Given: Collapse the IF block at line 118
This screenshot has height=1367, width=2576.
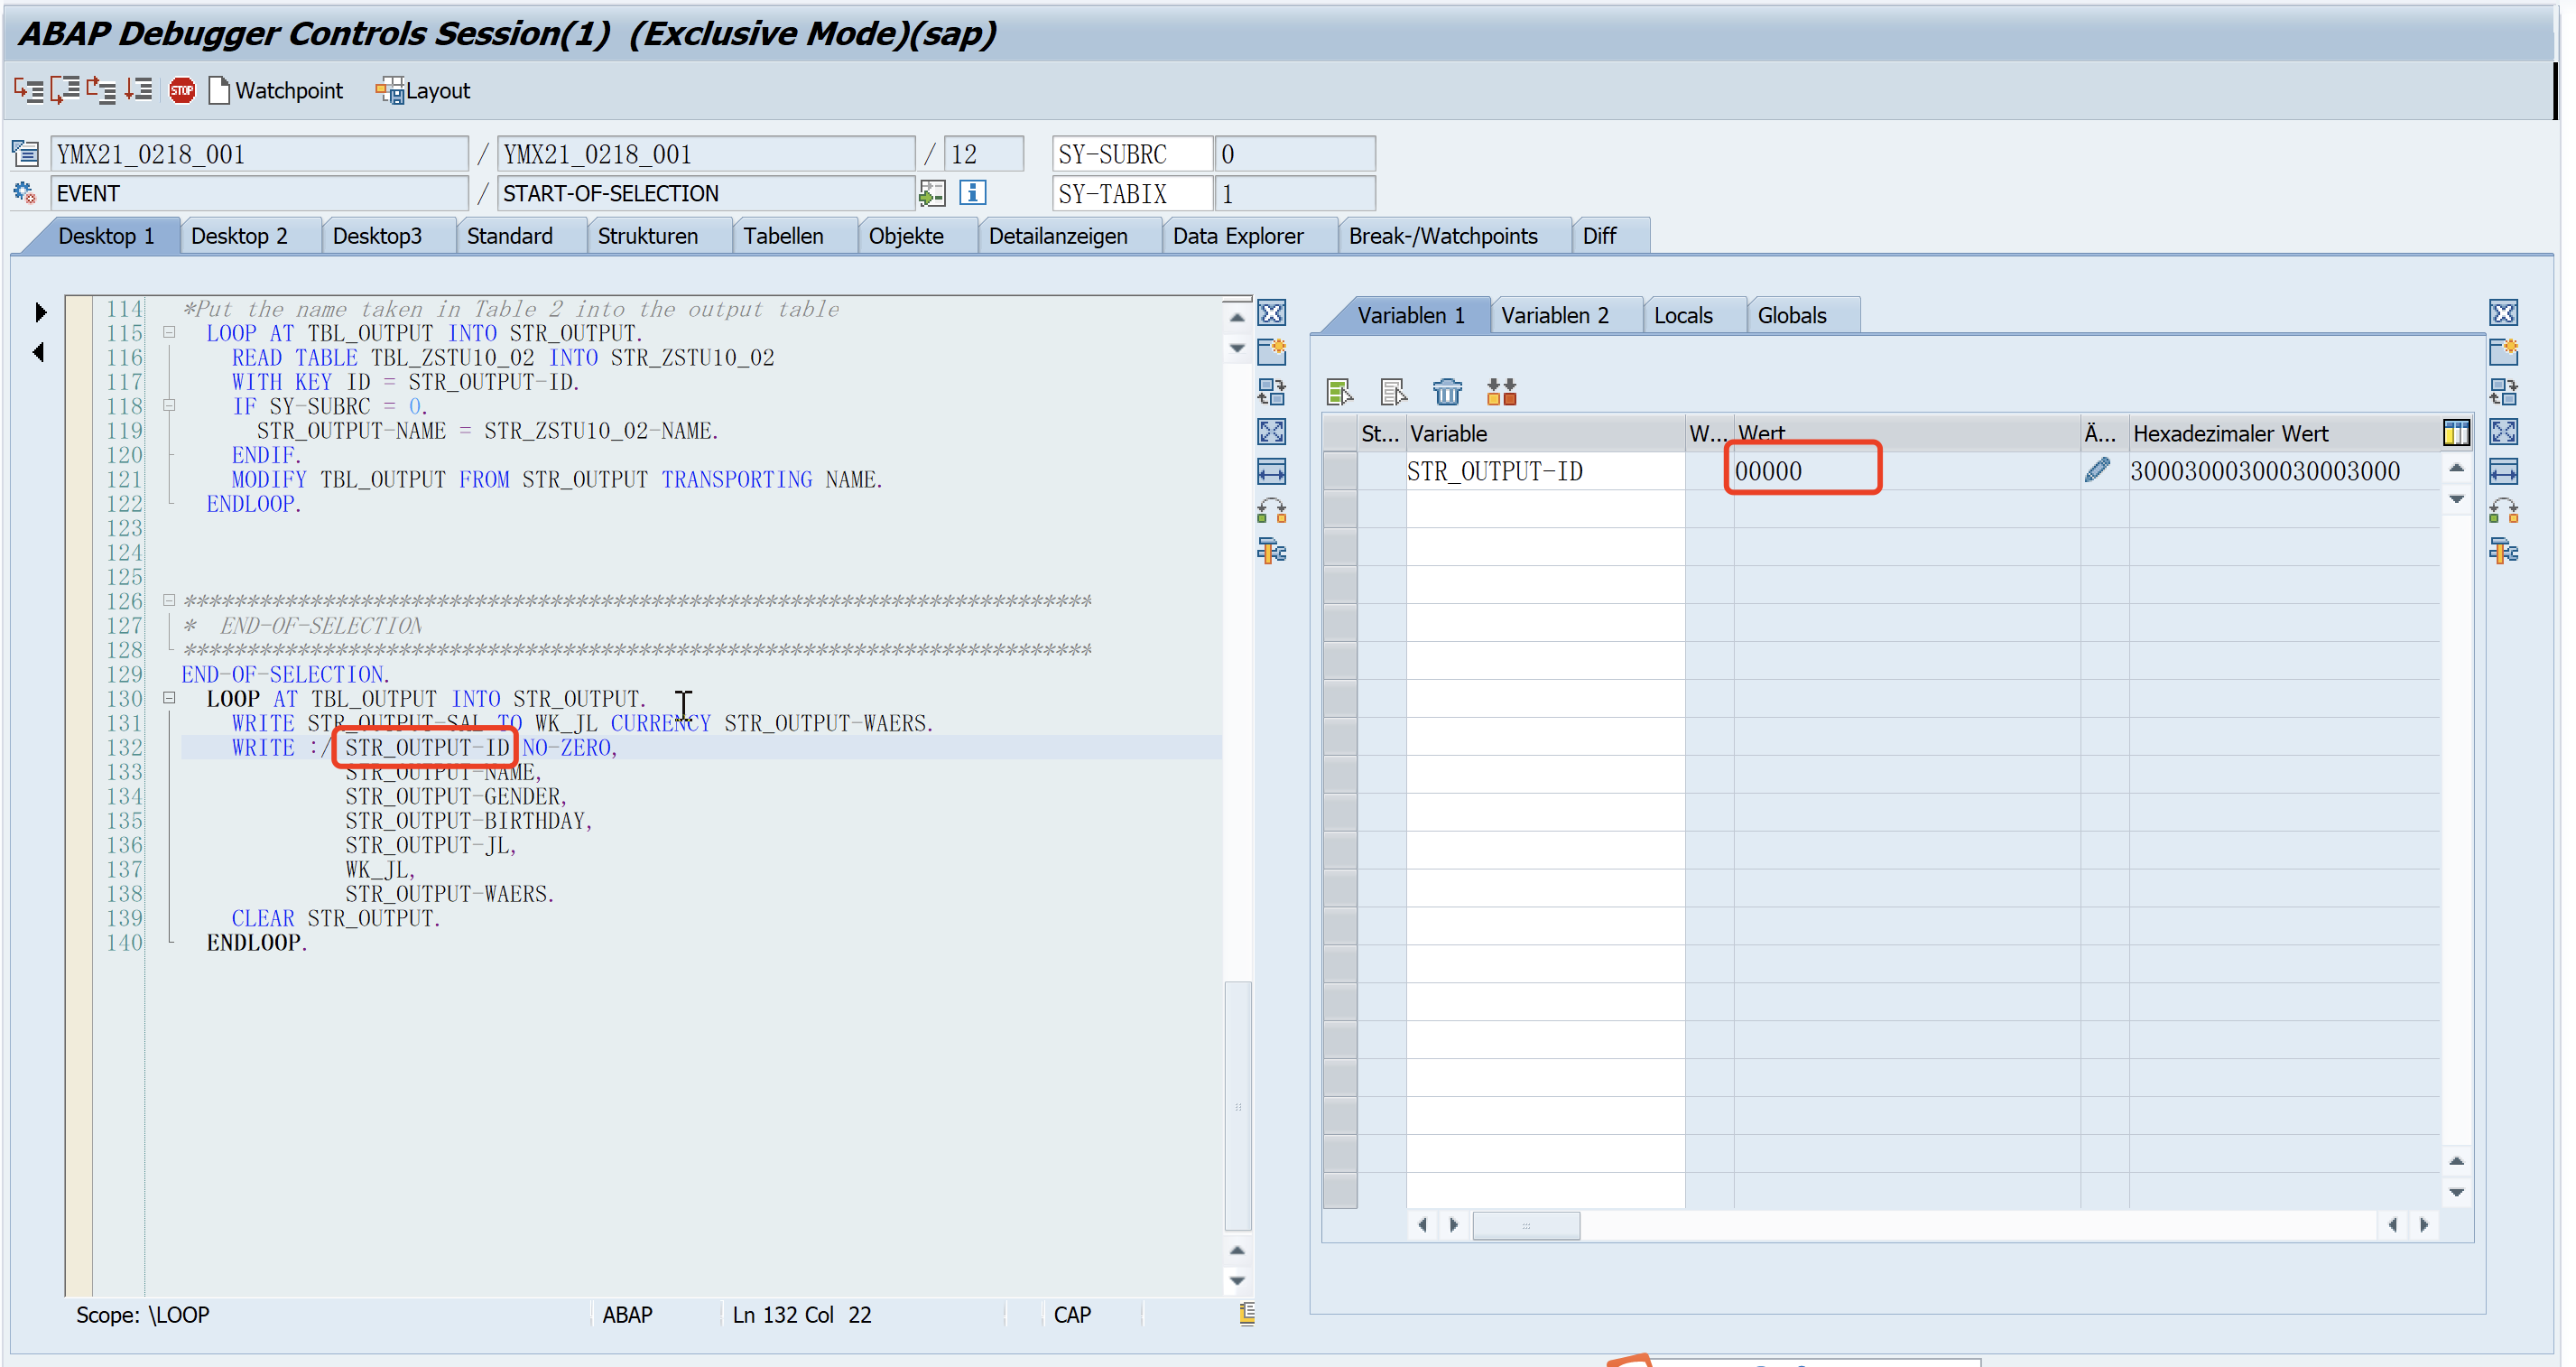Looking at the screenshot, I should pyautogui.click(x=170, y=405).
